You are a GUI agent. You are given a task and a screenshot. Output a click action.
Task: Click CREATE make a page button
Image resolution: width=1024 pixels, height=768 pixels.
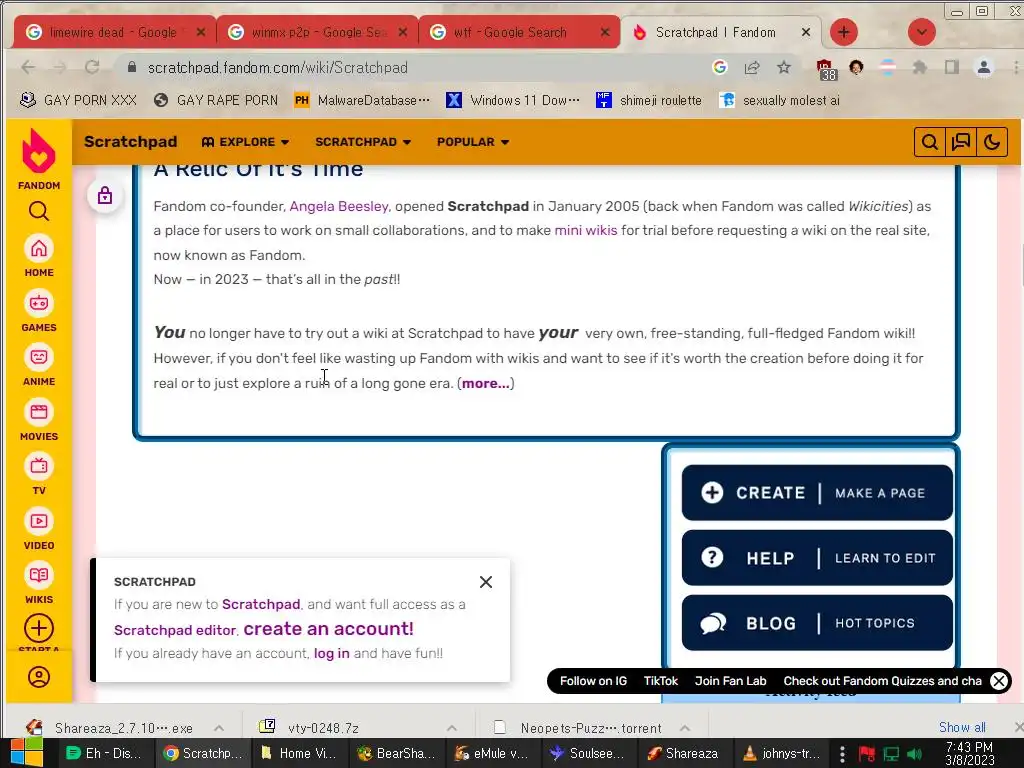coord(816,492)
